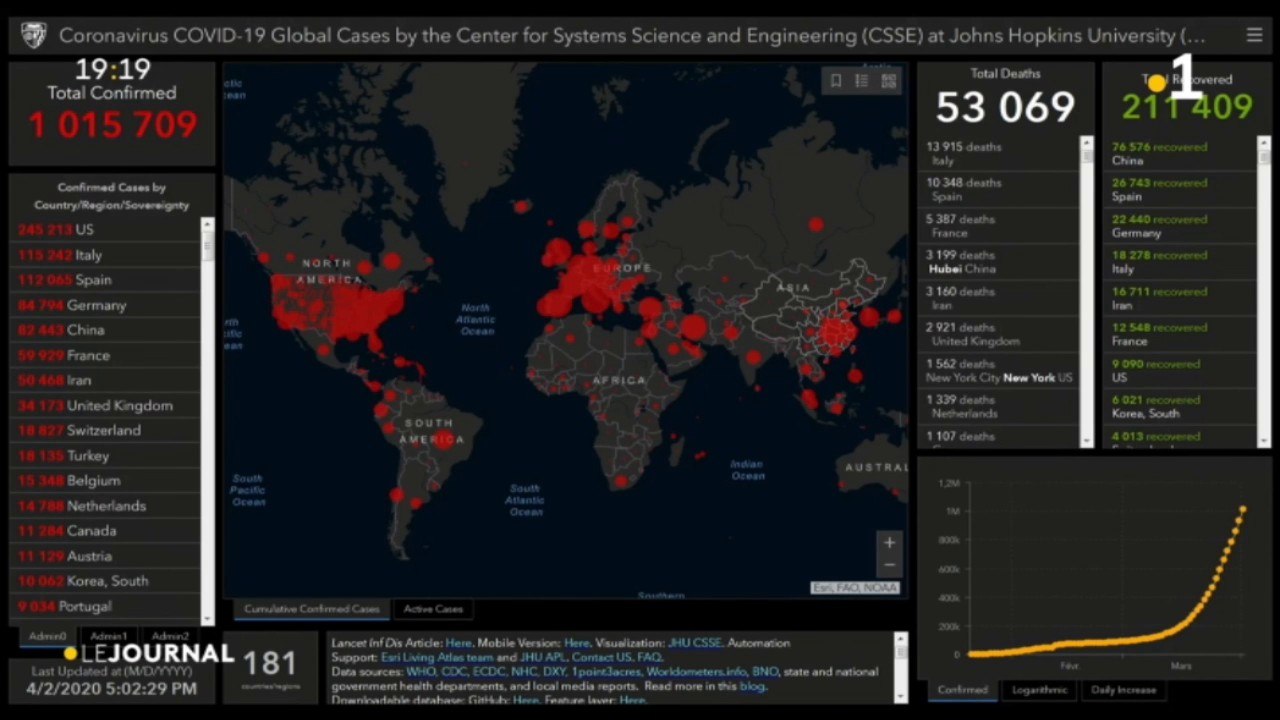Open the hamburger menu in the title bar
The height and width of the screenshot is (720, 1280).
(1254, 35)
